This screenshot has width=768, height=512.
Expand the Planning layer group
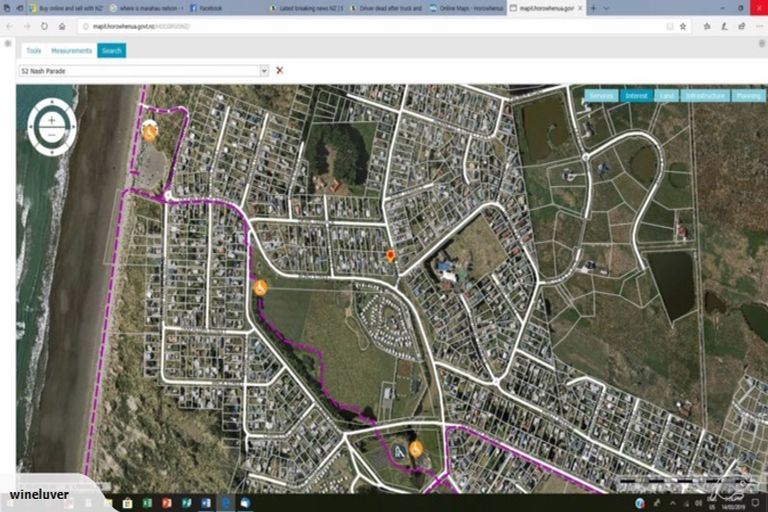(x=748, y=96)
